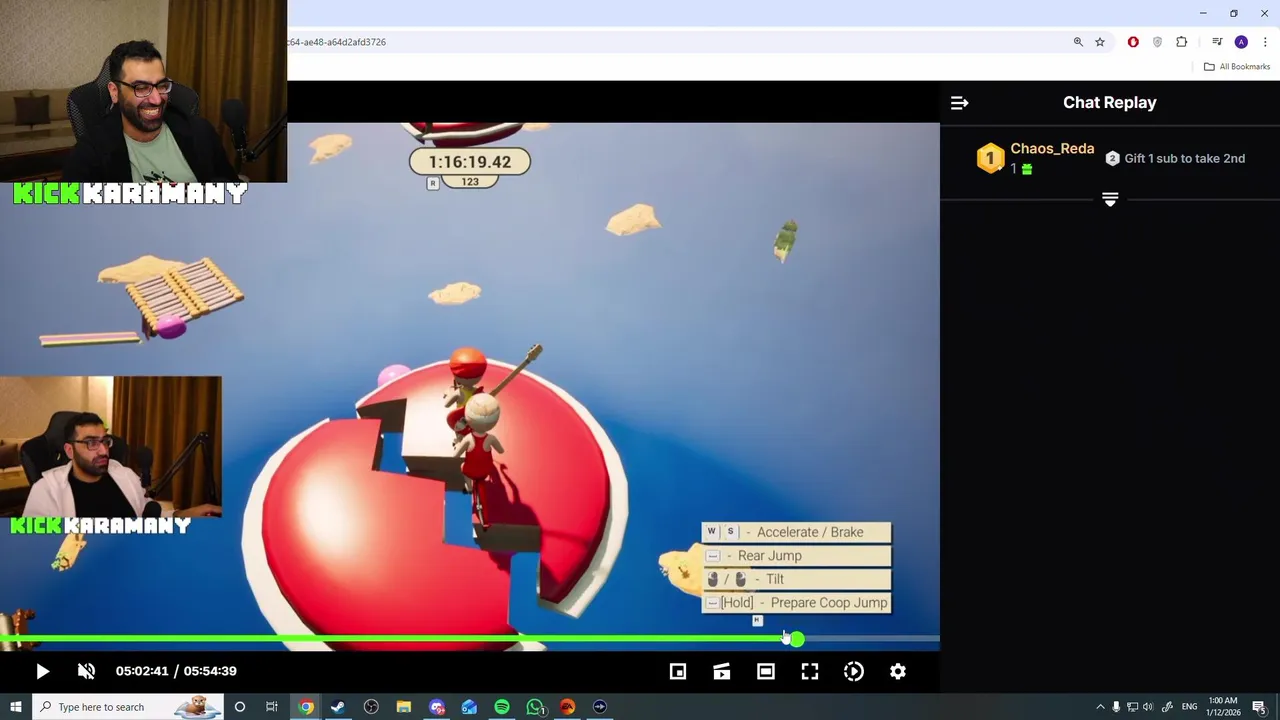Open WhatsApp from the taskbar

click(x=535, y=707)
